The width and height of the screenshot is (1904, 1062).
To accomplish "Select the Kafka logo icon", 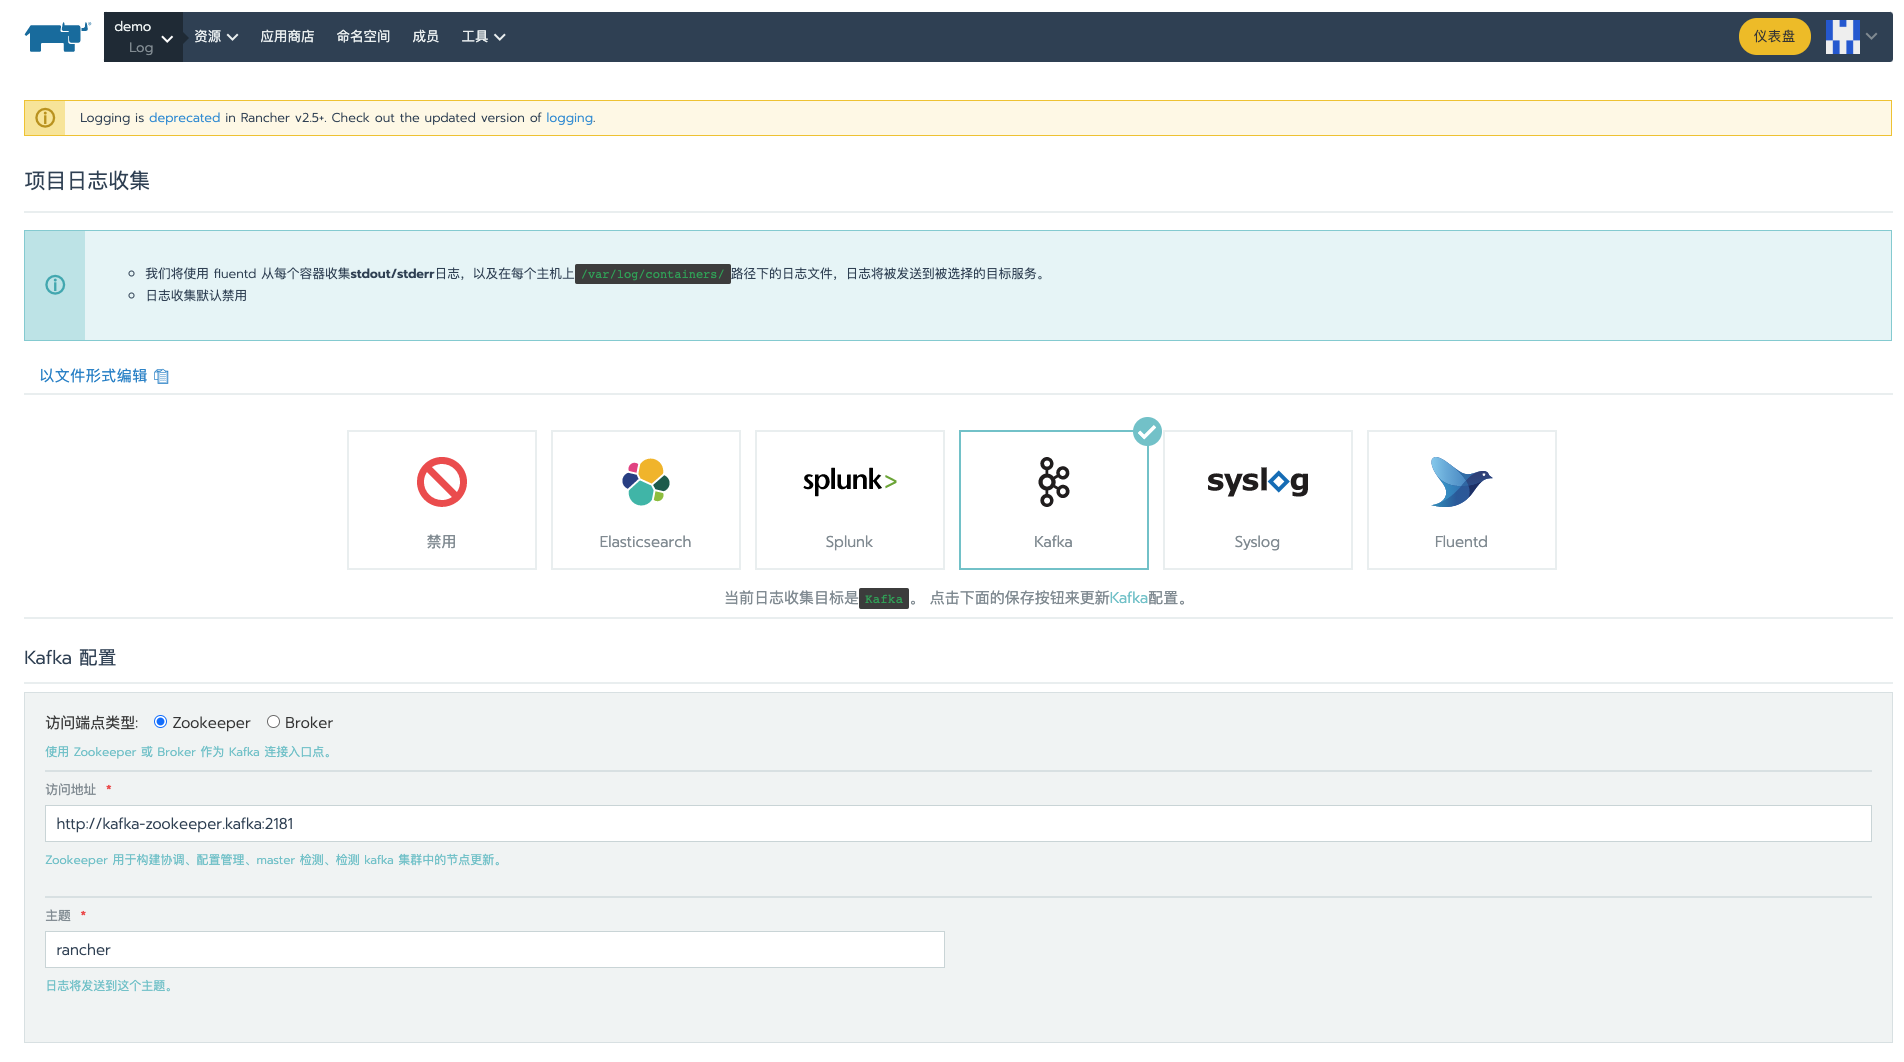I will pos(1054,482).
